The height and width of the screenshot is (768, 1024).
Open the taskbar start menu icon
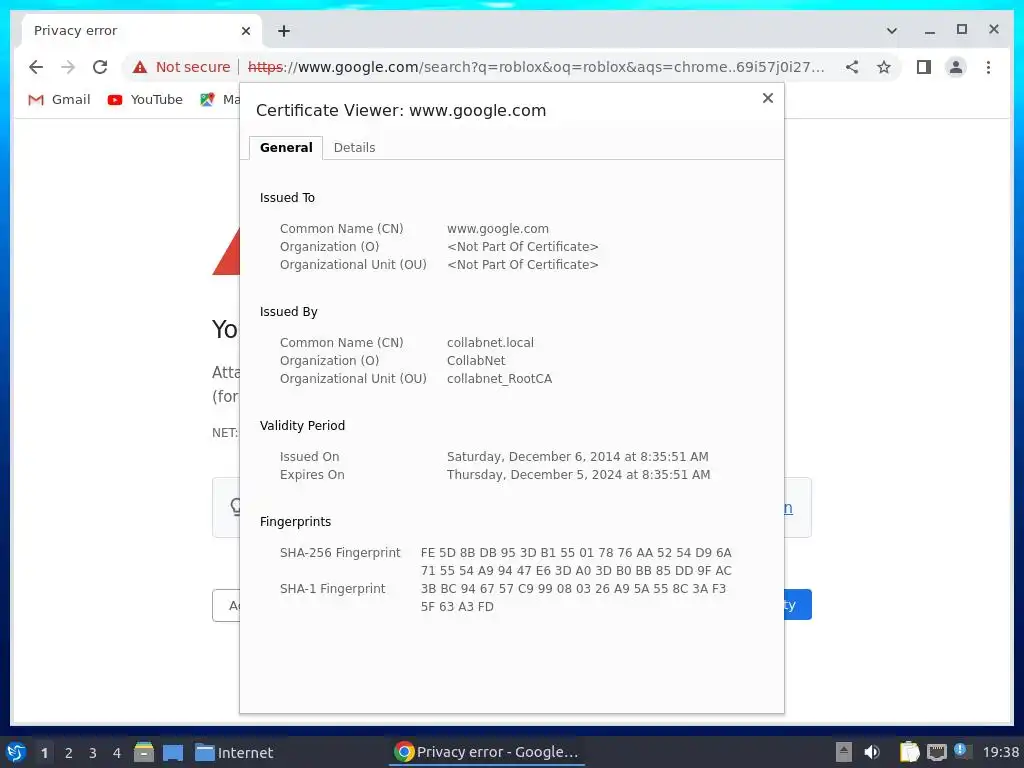pos(16,752)
